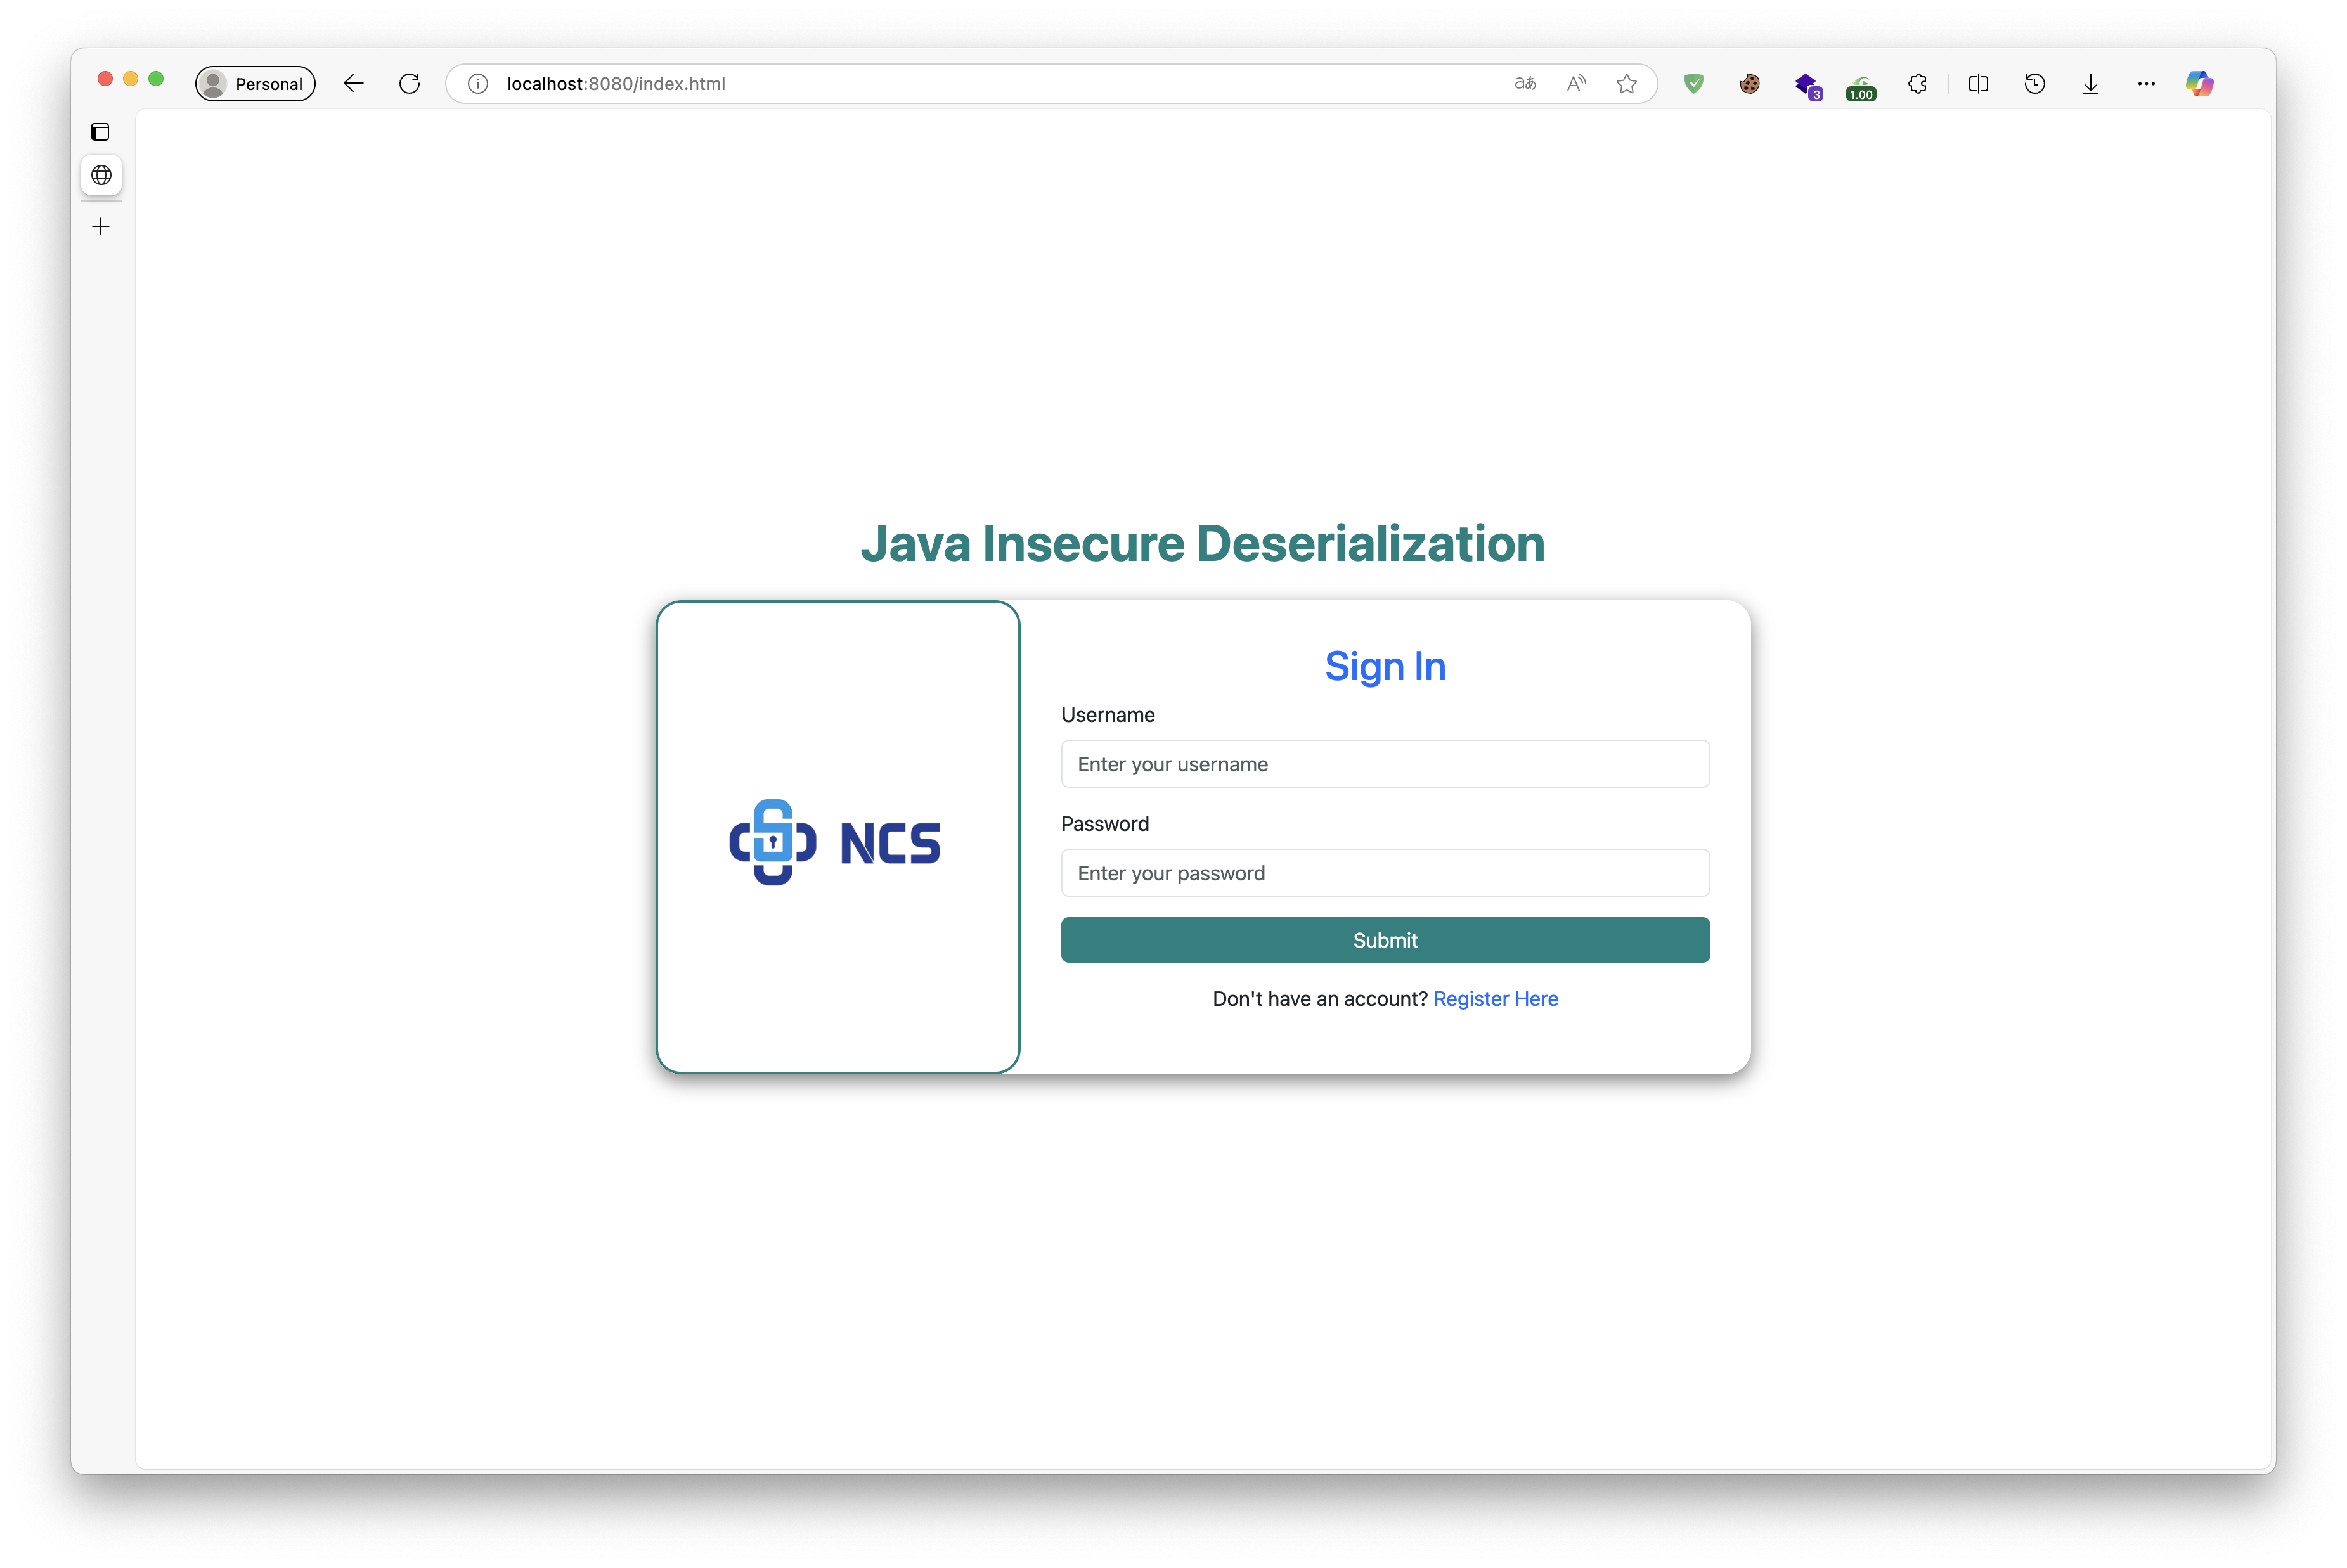This screenshot has width=2347, height=1568.
Task: Open a new tab with the plus button
Action: 100,226
